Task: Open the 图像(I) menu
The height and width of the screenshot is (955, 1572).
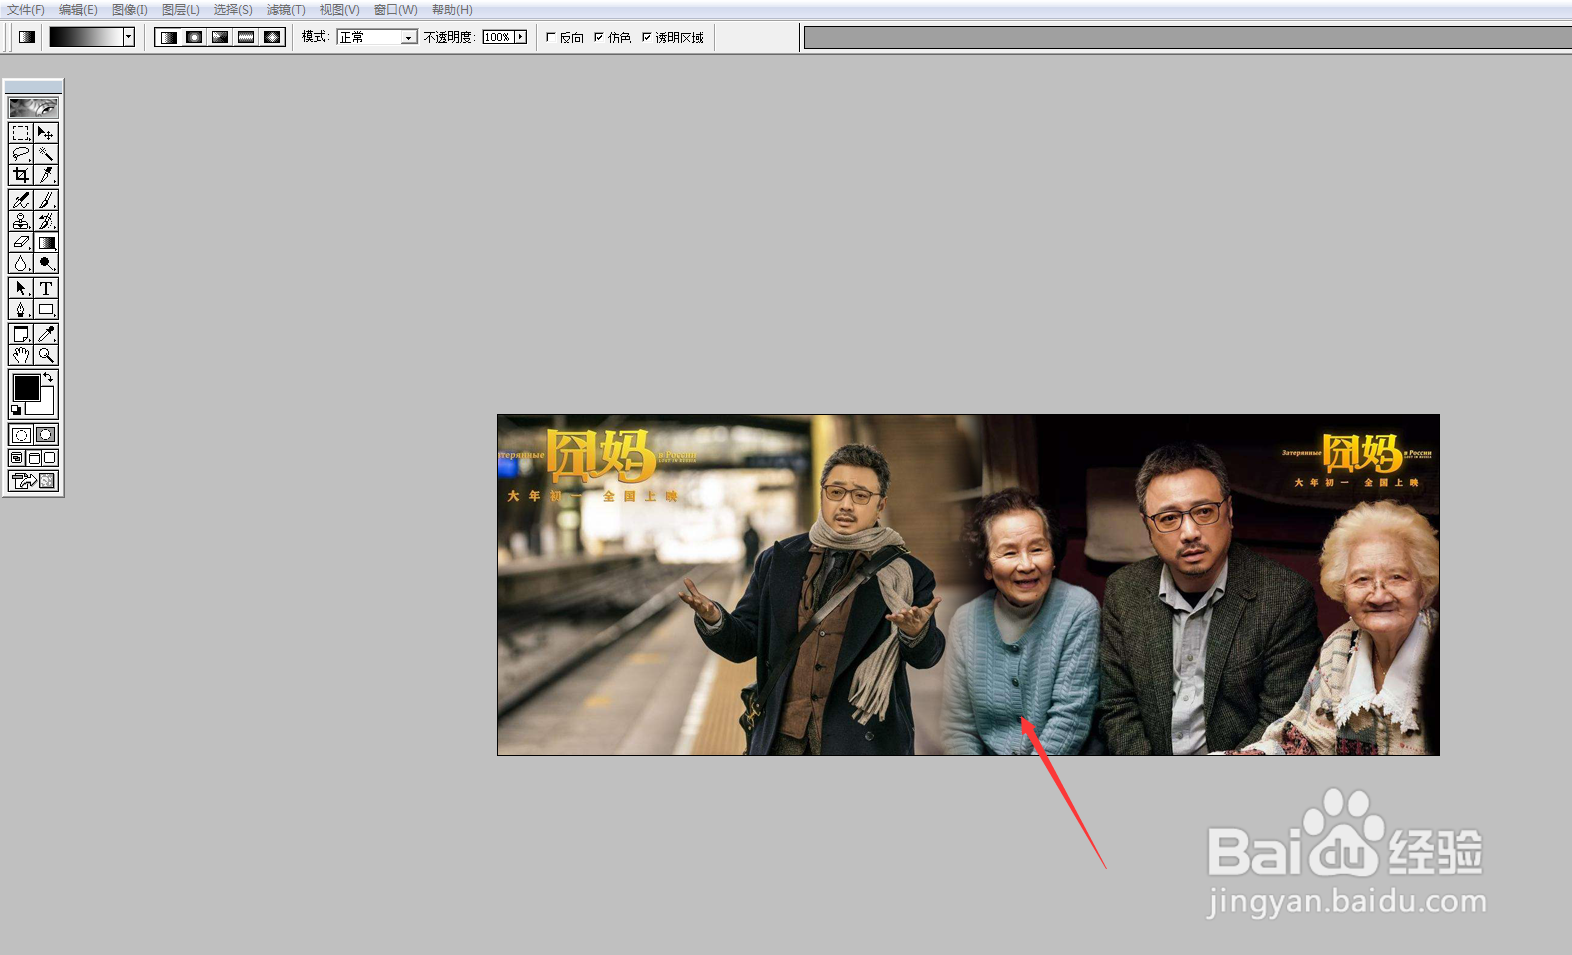Action: (x=130, y=10)
